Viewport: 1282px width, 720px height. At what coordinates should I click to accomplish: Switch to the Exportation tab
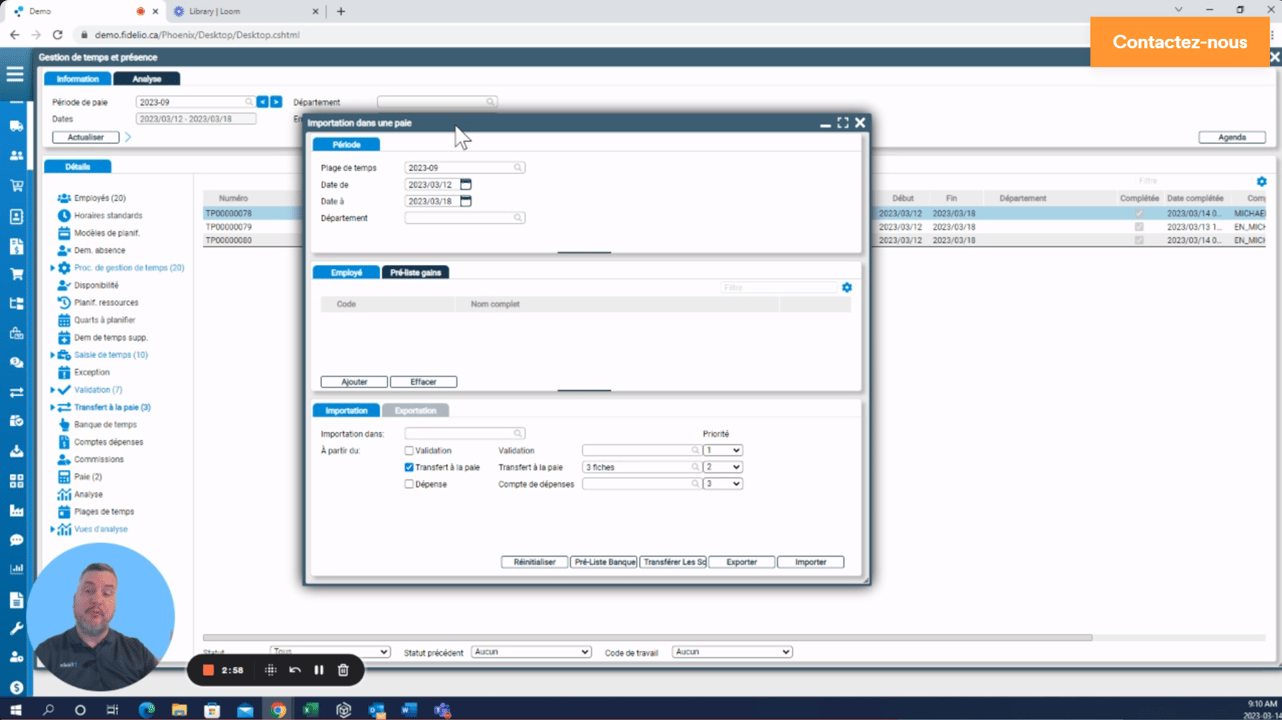(x=415, y=410)
